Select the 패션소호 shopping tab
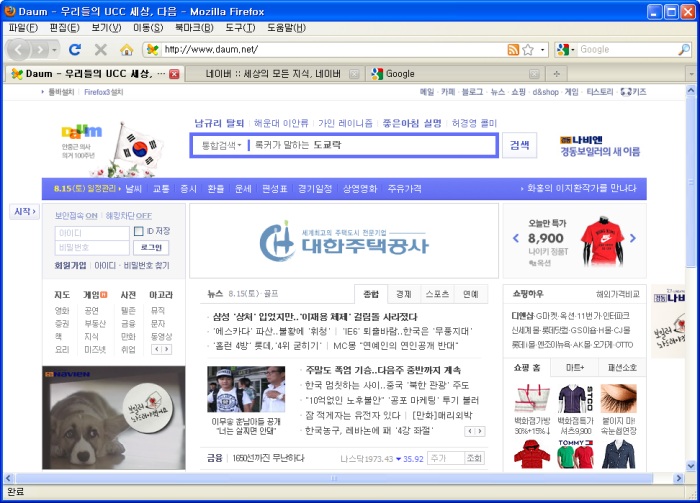The width and height of the screenshot is (700, 503). pos(622,368)
